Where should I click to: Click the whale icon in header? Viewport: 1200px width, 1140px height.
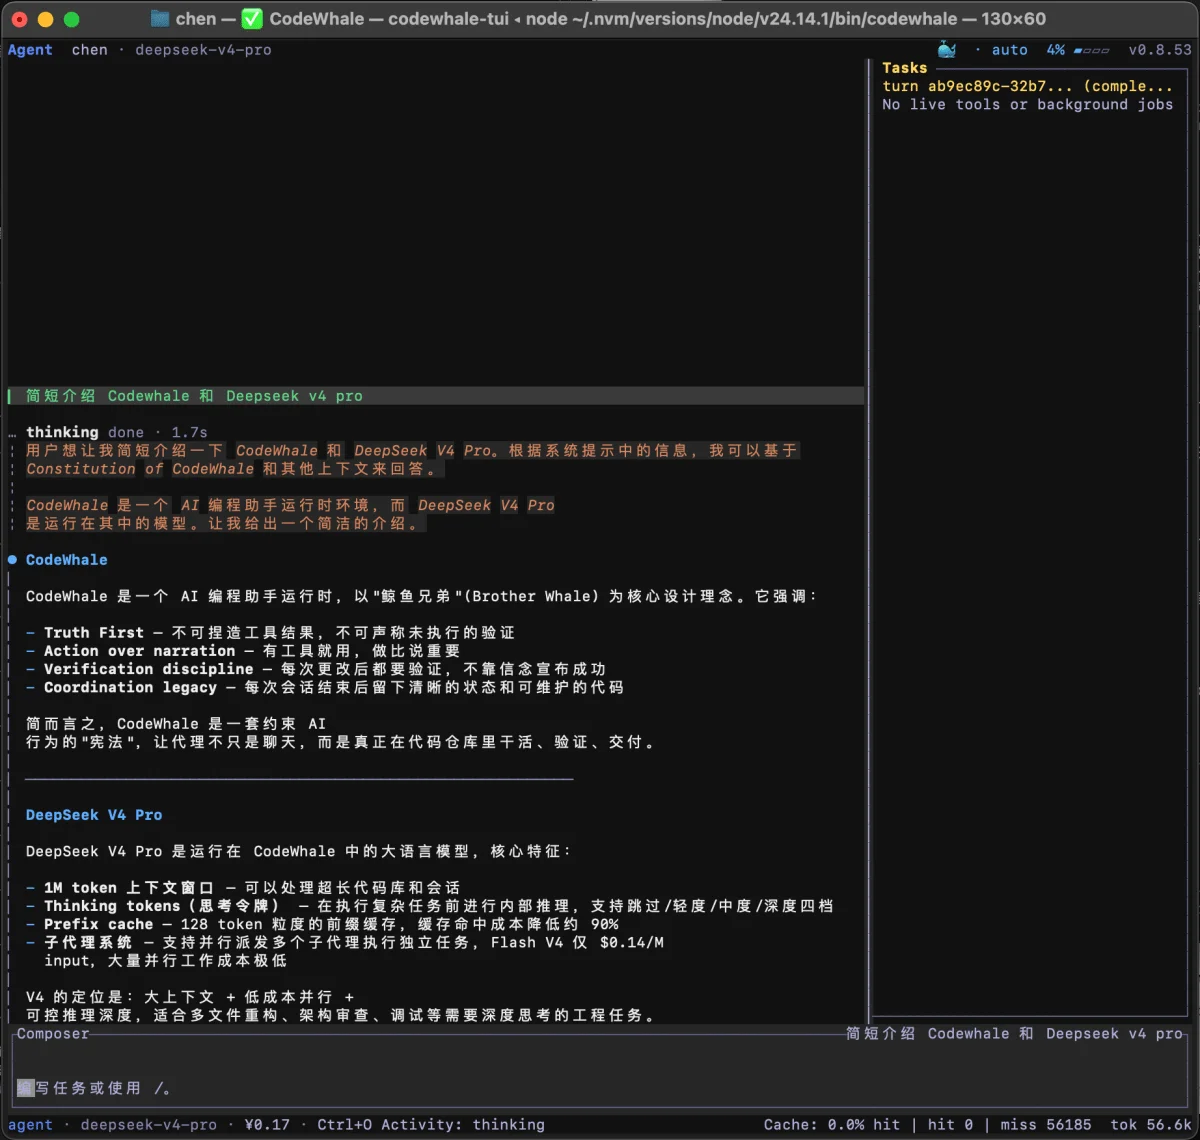947,49
